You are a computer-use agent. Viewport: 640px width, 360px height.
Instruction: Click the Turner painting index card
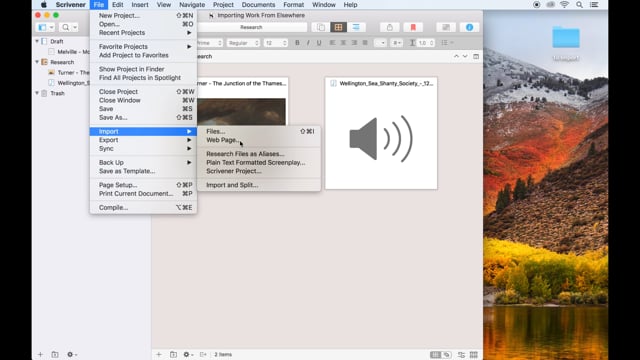[242, 101]
